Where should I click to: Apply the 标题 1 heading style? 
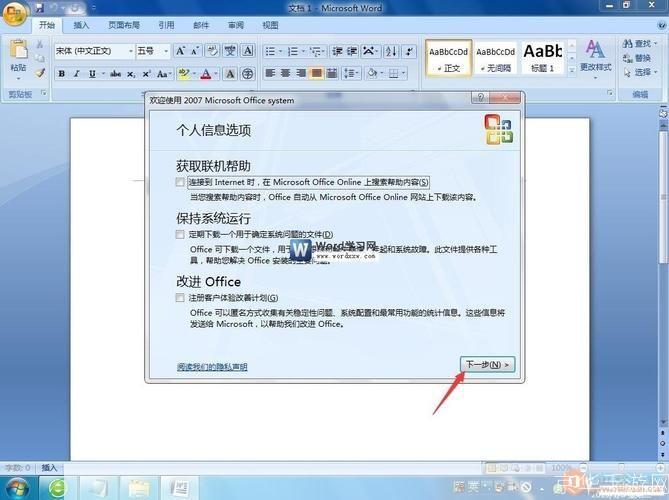543,58
